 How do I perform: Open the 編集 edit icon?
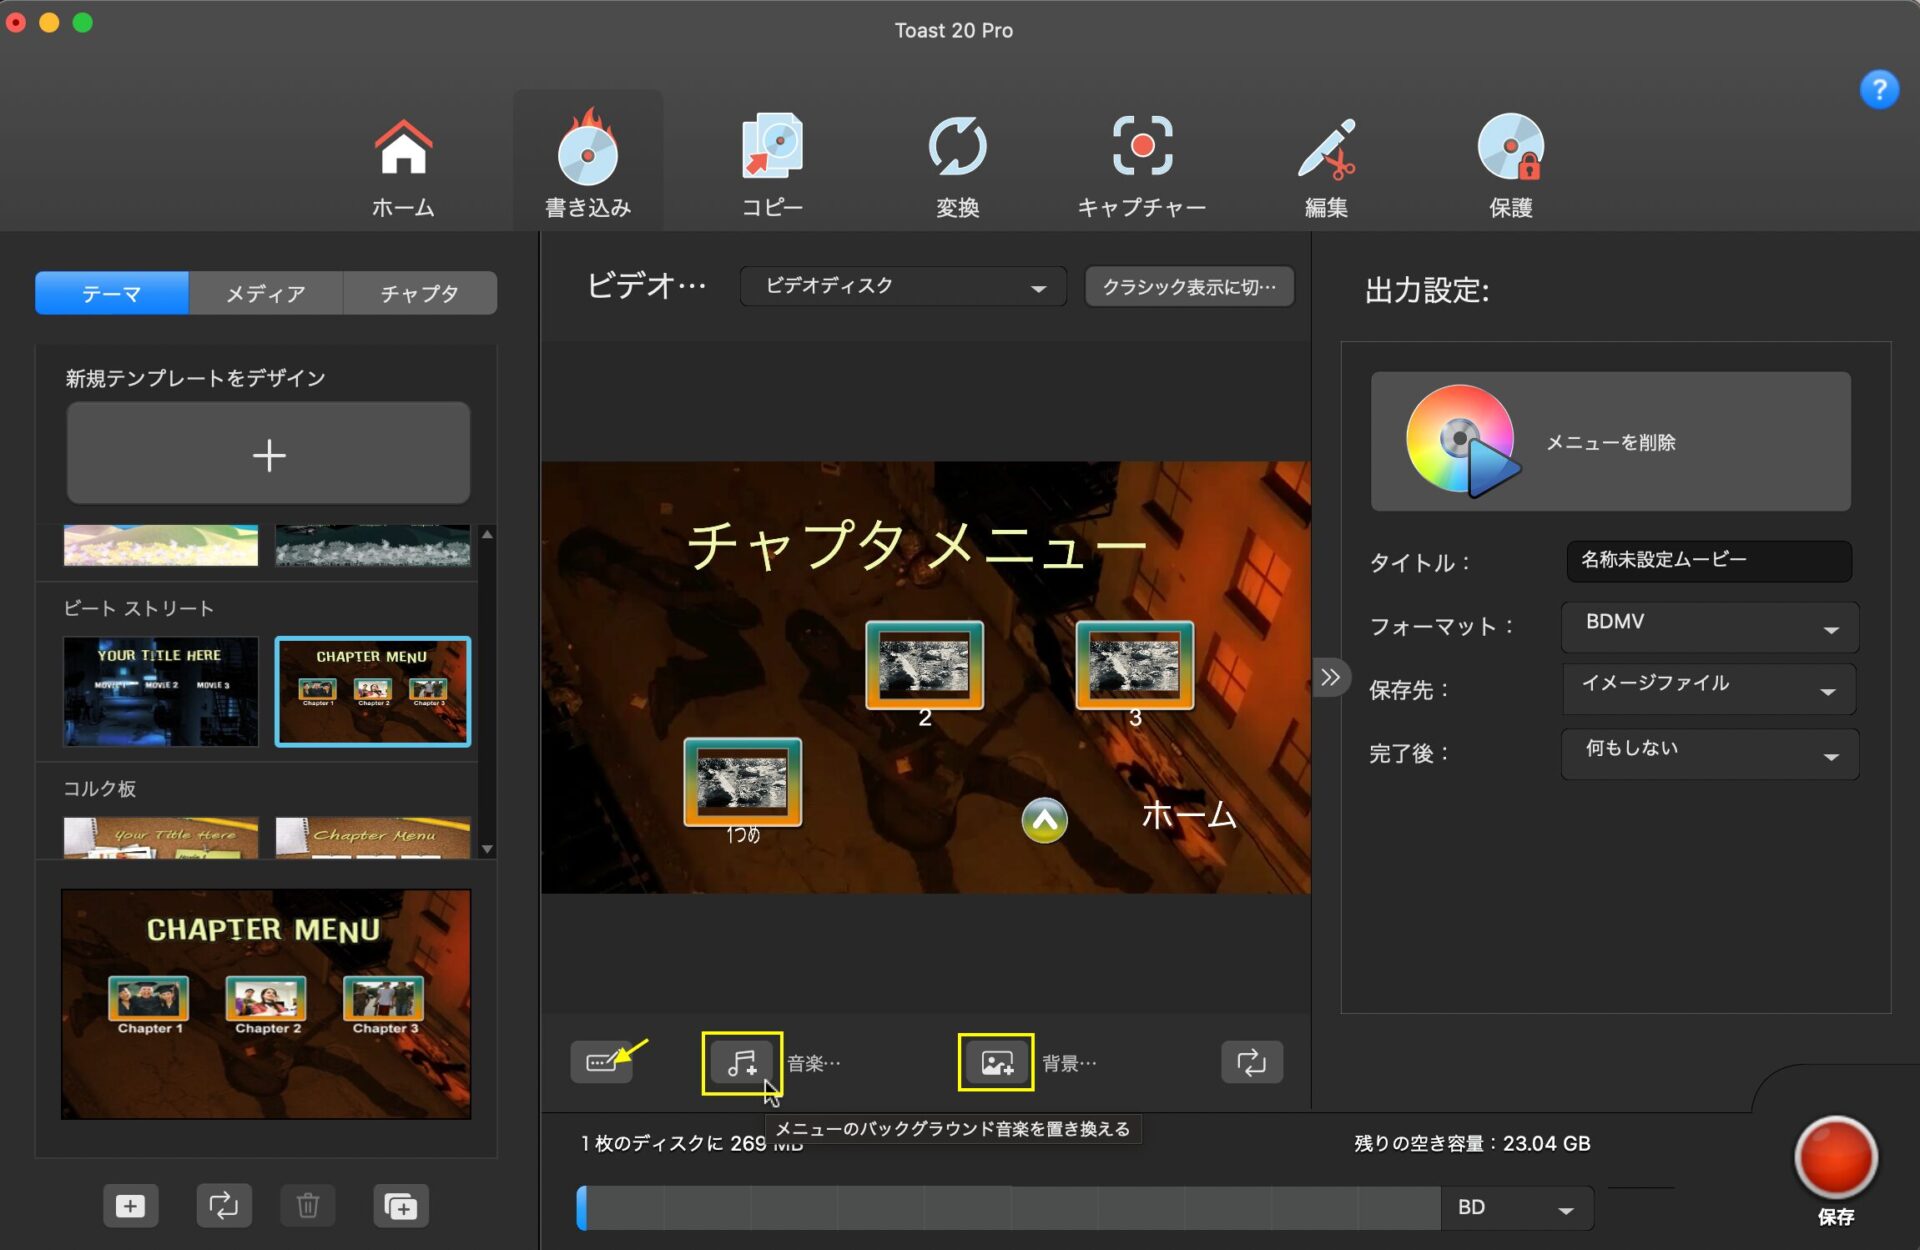coord(1326,148)
